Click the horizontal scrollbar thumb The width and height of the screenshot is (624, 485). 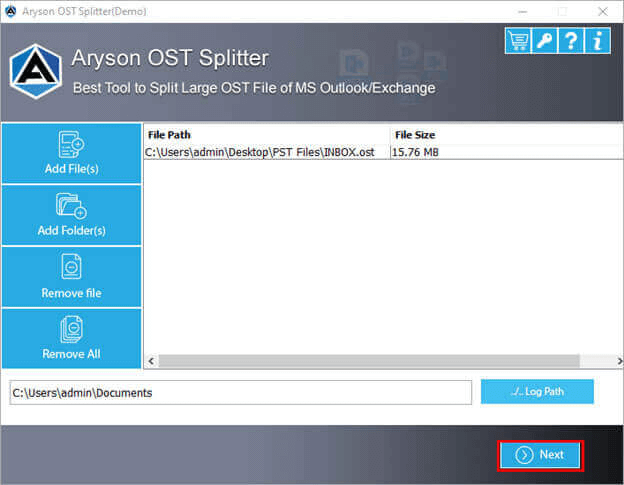(369, 361)
